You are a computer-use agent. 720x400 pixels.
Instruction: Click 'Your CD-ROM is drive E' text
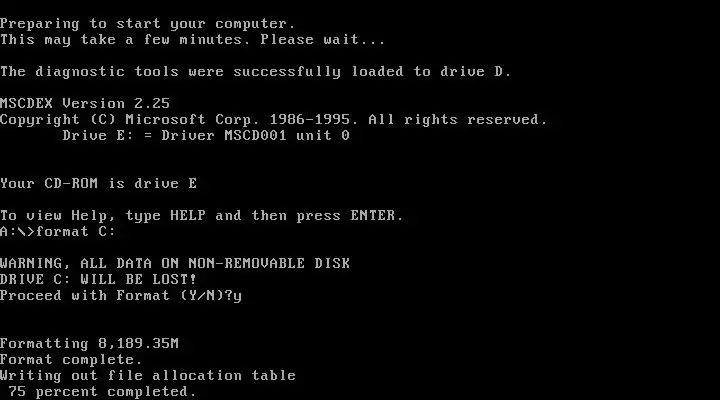(99, 183)
